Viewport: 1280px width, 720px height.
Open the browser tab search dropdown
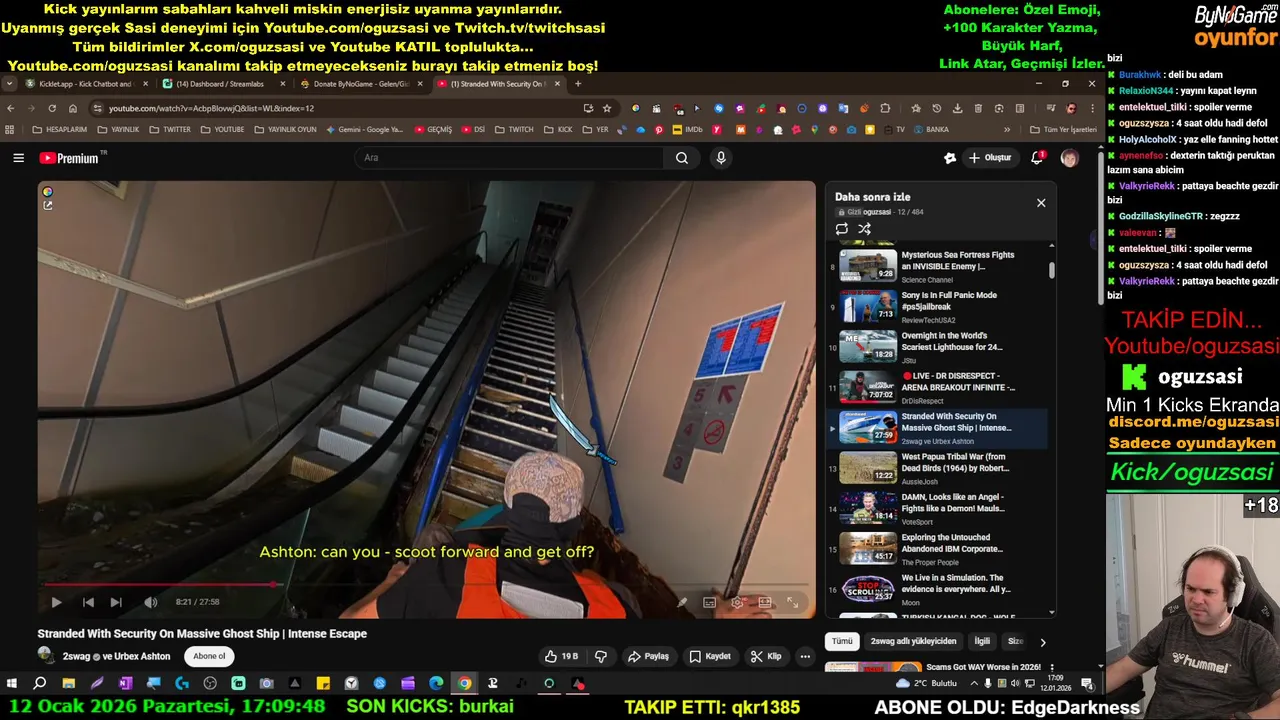(9, 84)
